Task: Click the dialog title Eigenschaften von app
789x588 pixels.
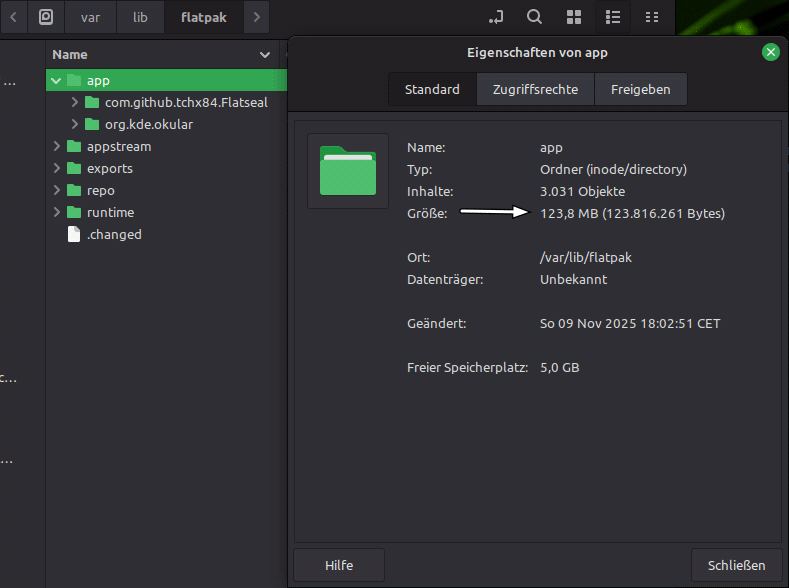Action: click(x=537, y=52)
